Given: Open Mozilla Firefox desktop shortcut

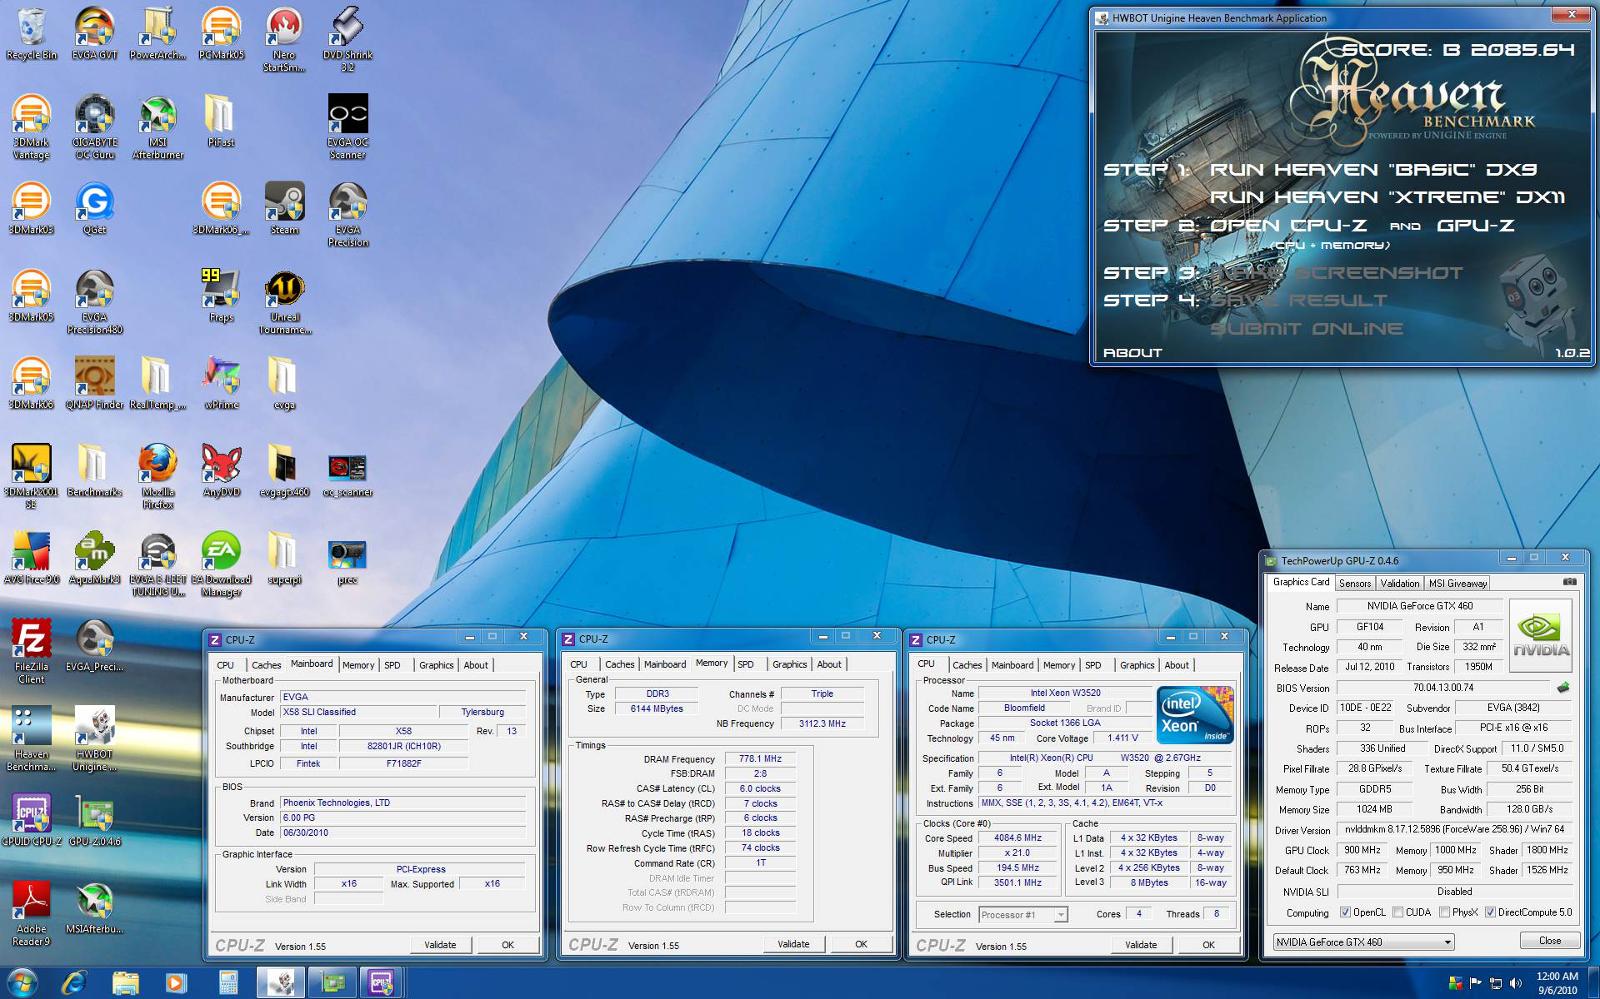Looking at the screenshot, I should (158, 476).
